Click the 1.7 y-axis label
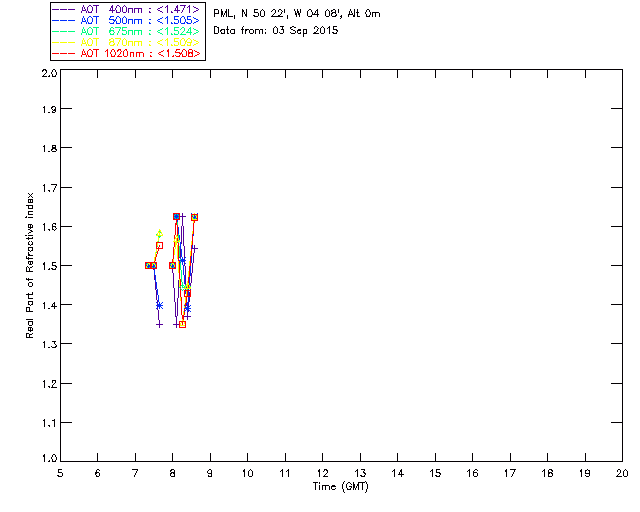 (49, 188)
